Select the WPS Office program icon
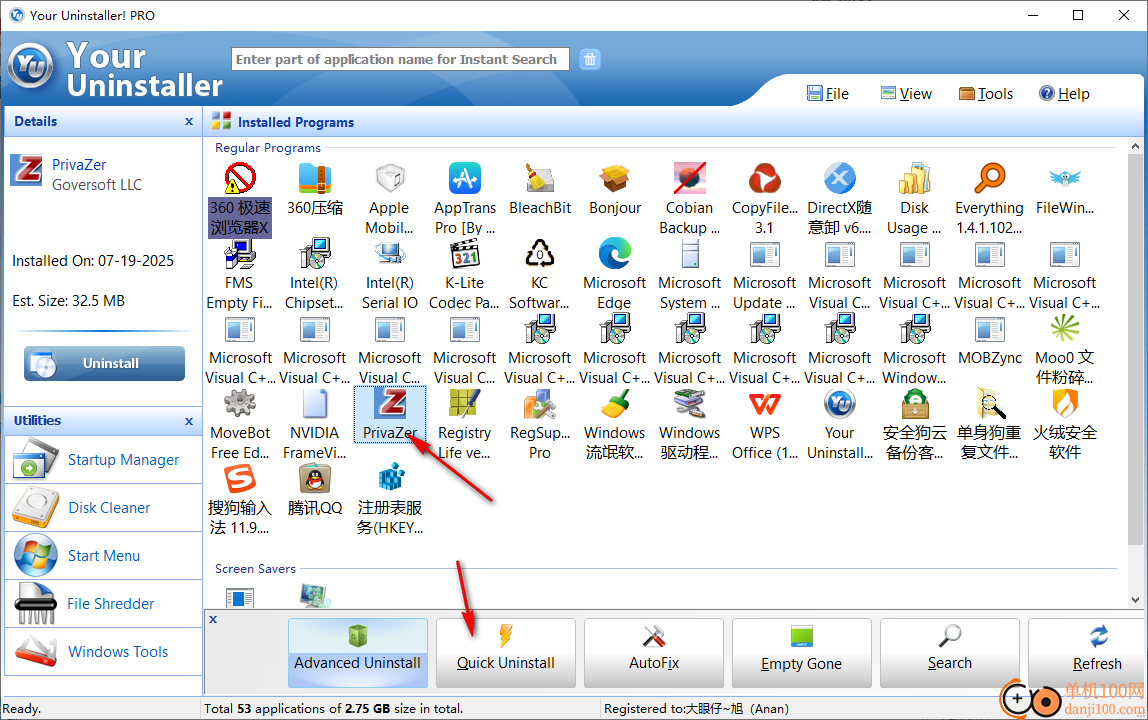The width and height of the screenshot is (1148, 720). (x=765, y=404)
